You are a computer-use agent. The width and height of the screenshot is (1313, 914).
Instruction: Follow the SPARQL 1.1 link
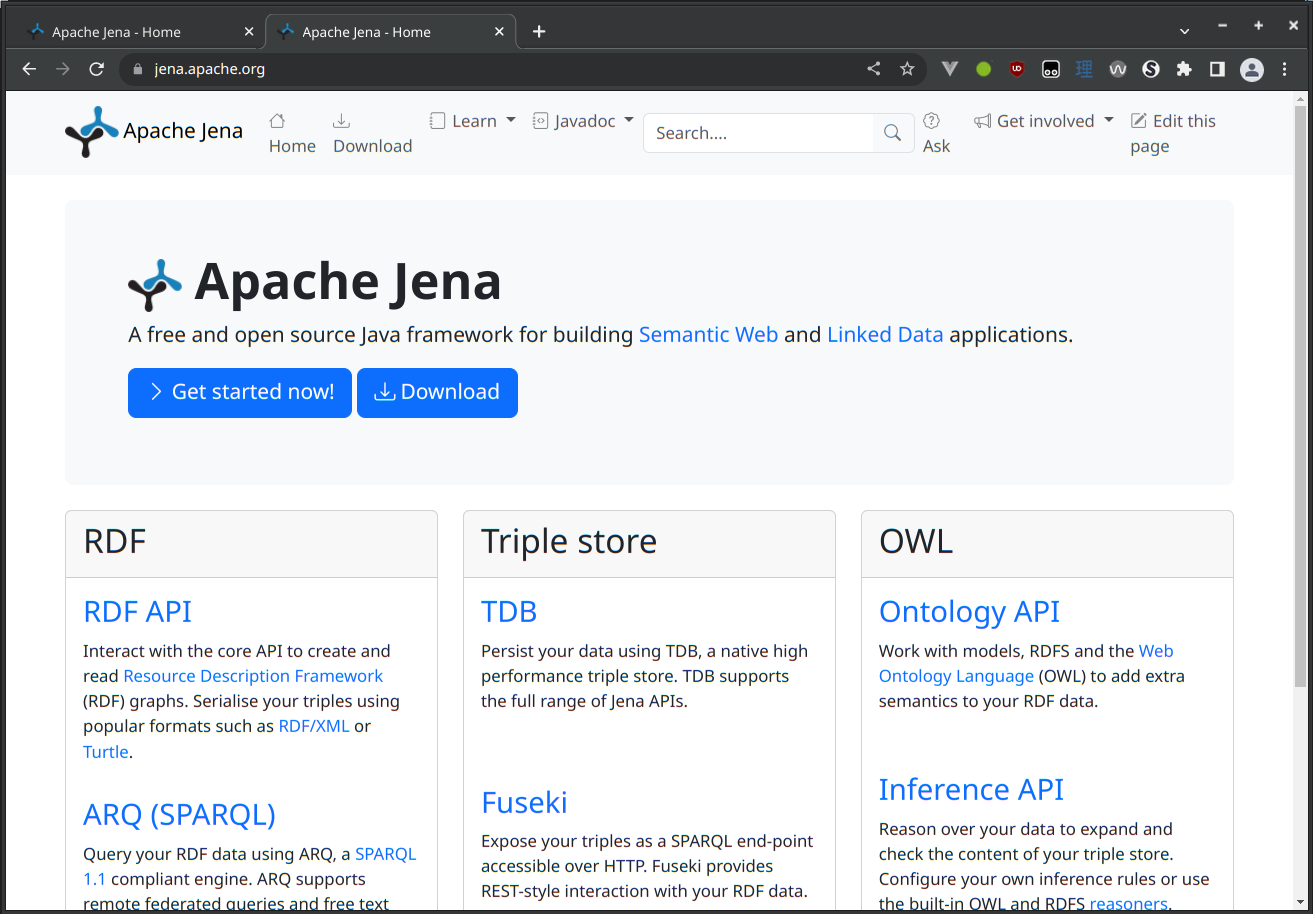(385, 854)
